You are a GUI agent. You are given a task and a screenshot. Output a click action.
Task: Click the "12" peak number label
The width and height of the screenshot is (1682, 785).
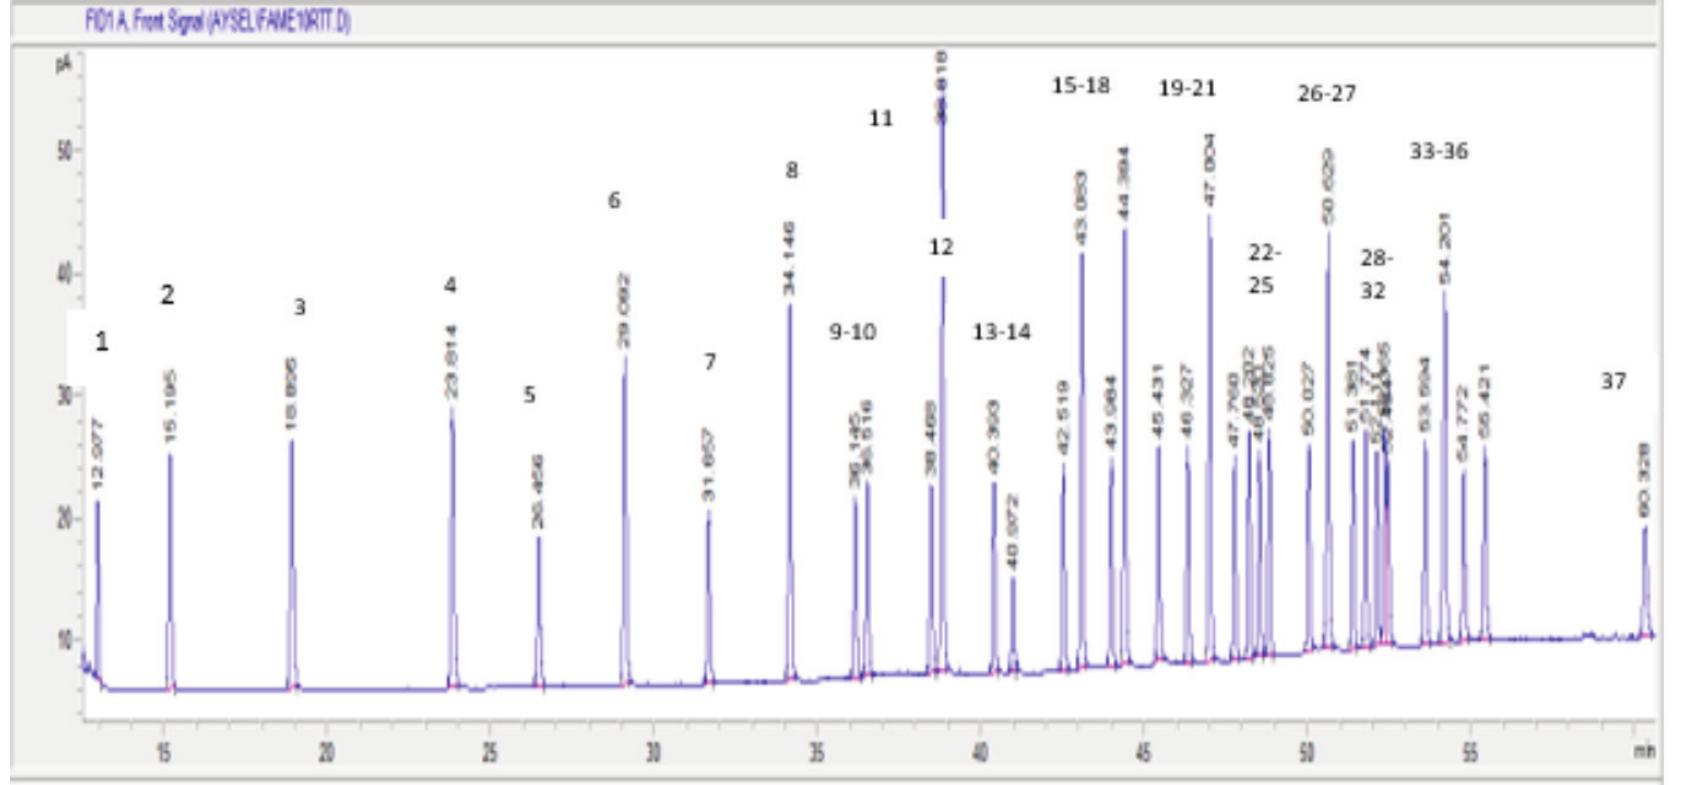(x=940, y=247)
